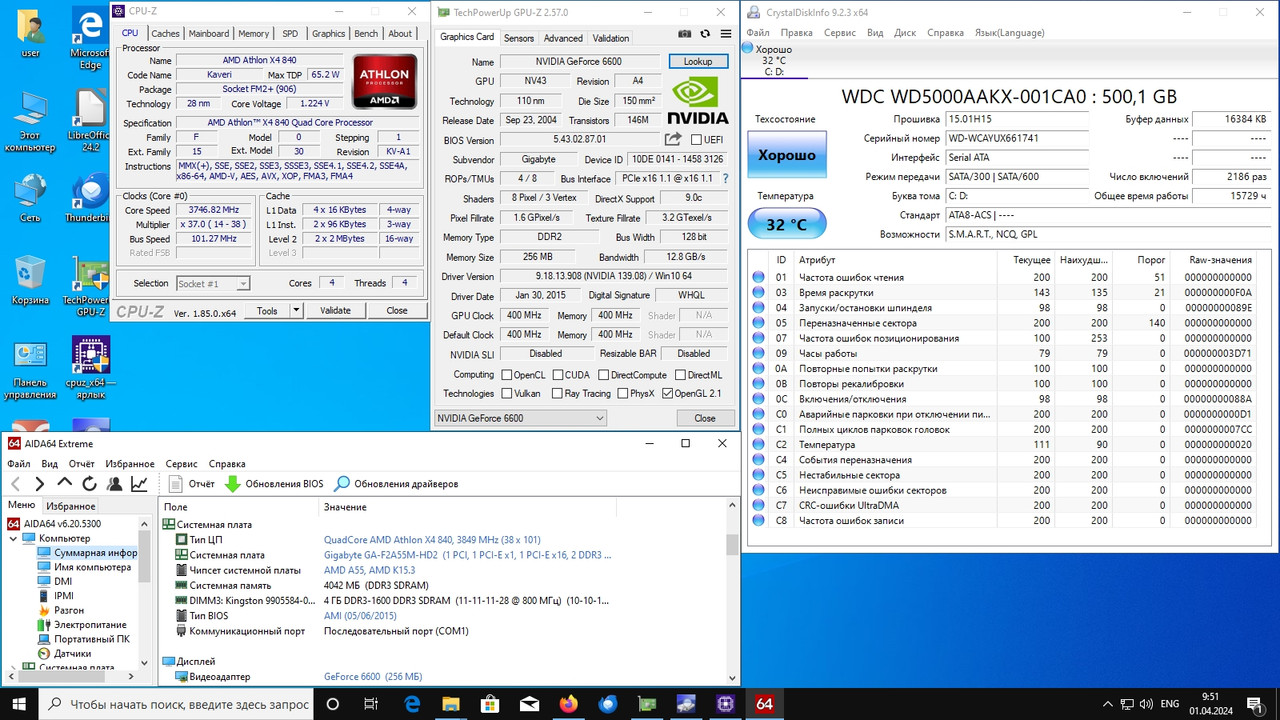Viewport: 1280px width, 720px height.
Task: Click Firefox icon on the taskbar
Action: coord(569,704)
